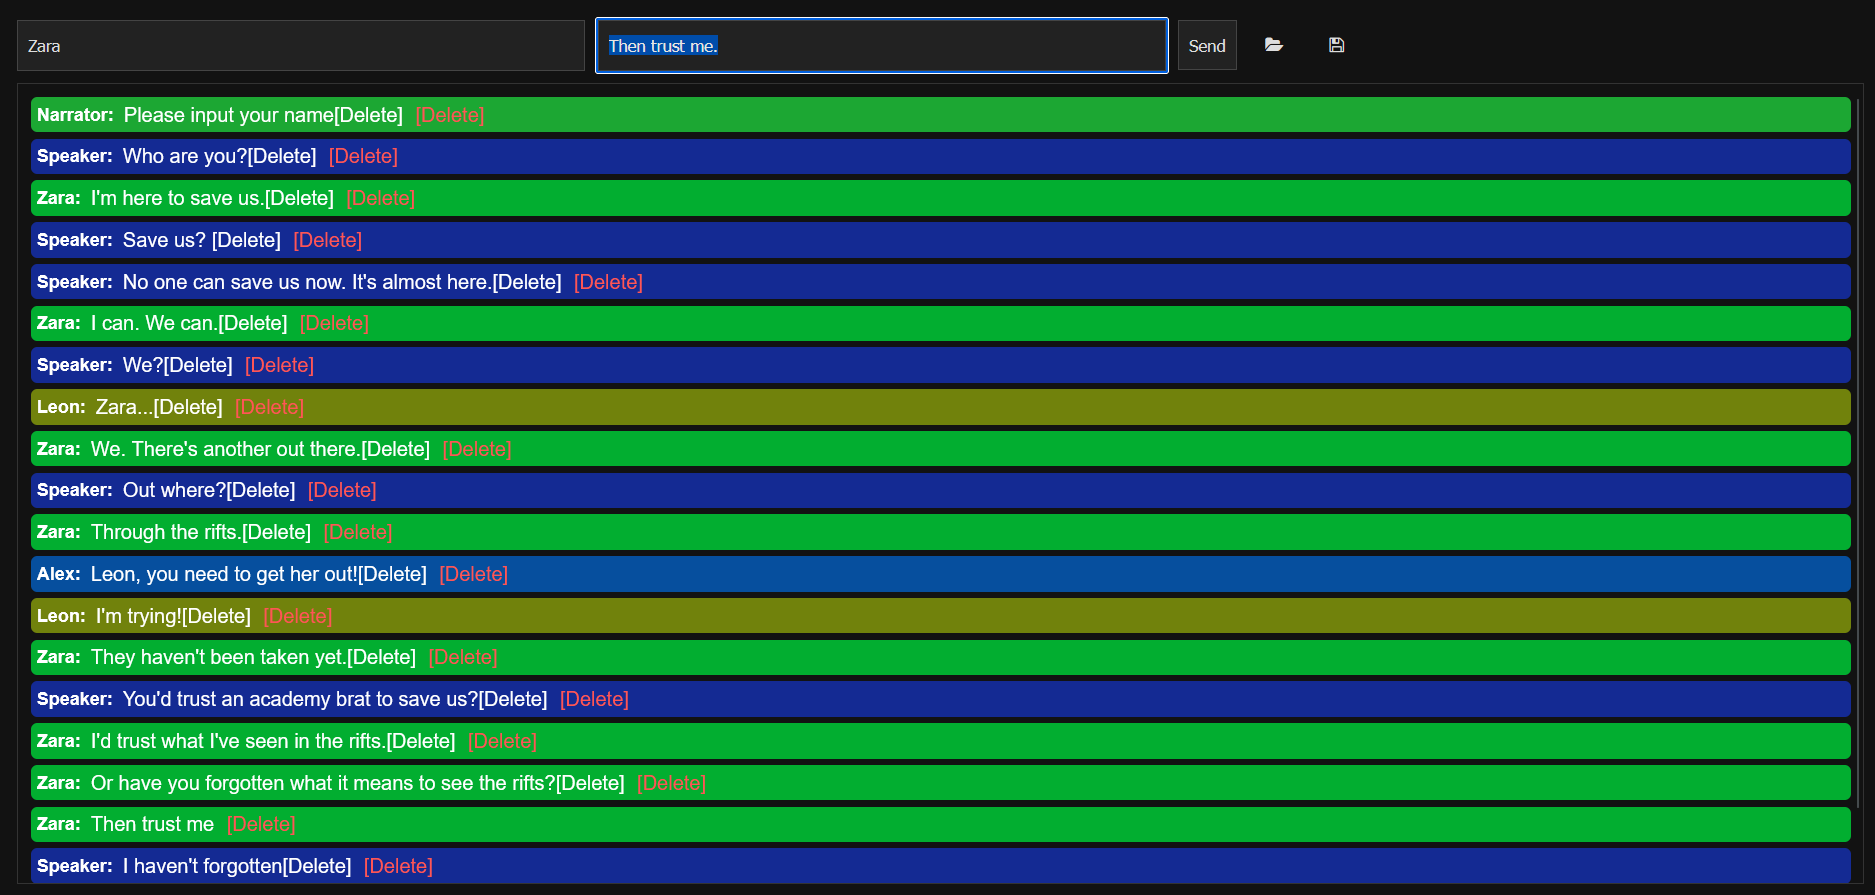Delete Leon's 'I'm trying!' line
The width and height of the screenshot is (1875, 895).
297,616
